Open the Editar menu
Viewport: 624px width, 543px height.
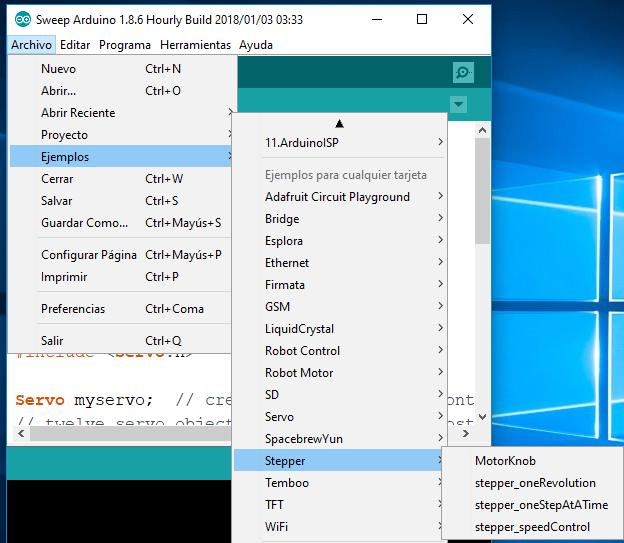[75, 45]
